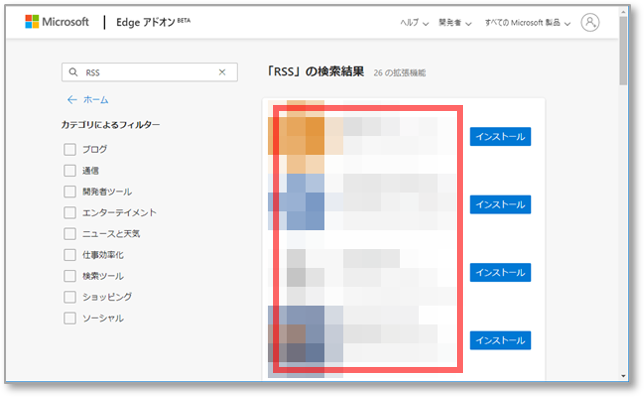Check the ショッピング category filter
Image resolution: width=644 pixels, height=397 pixels.
pyautogui.click(x=70, y=297)
